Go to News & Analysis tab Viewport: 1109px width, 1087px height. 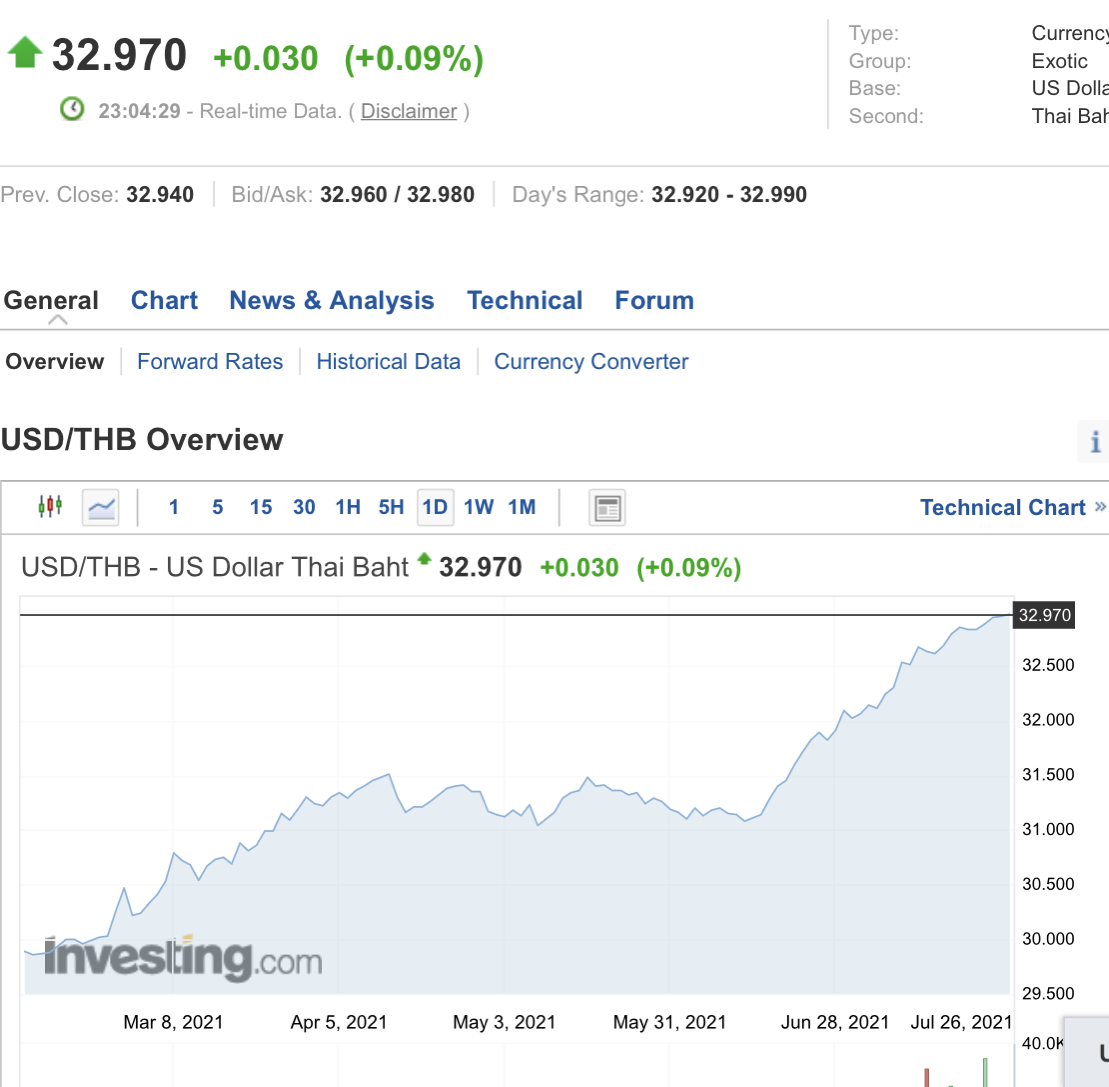[332, 301]
